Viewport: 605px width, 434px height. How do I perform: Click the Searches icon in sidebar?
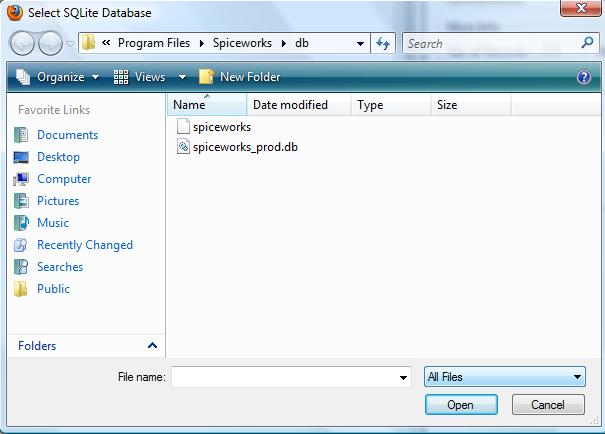21,267
